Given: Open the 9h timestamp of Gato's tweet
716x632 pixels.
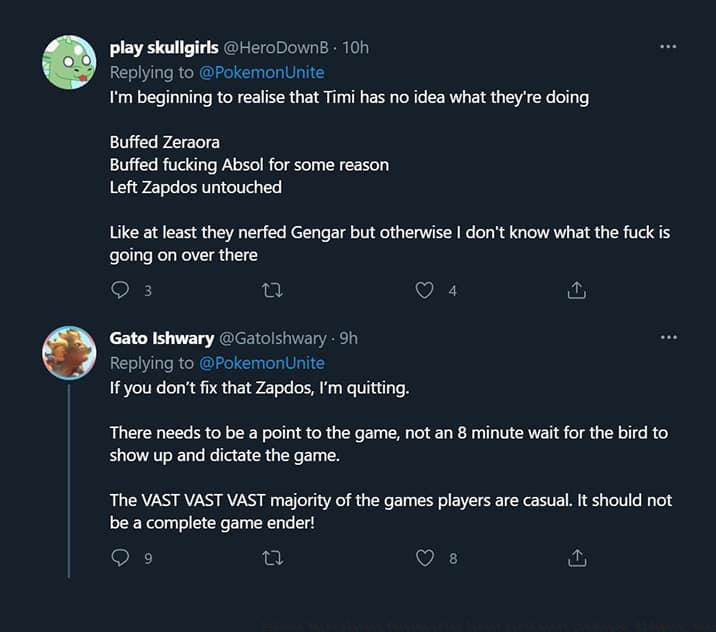Looking at the screenshot, I should 349,339.
